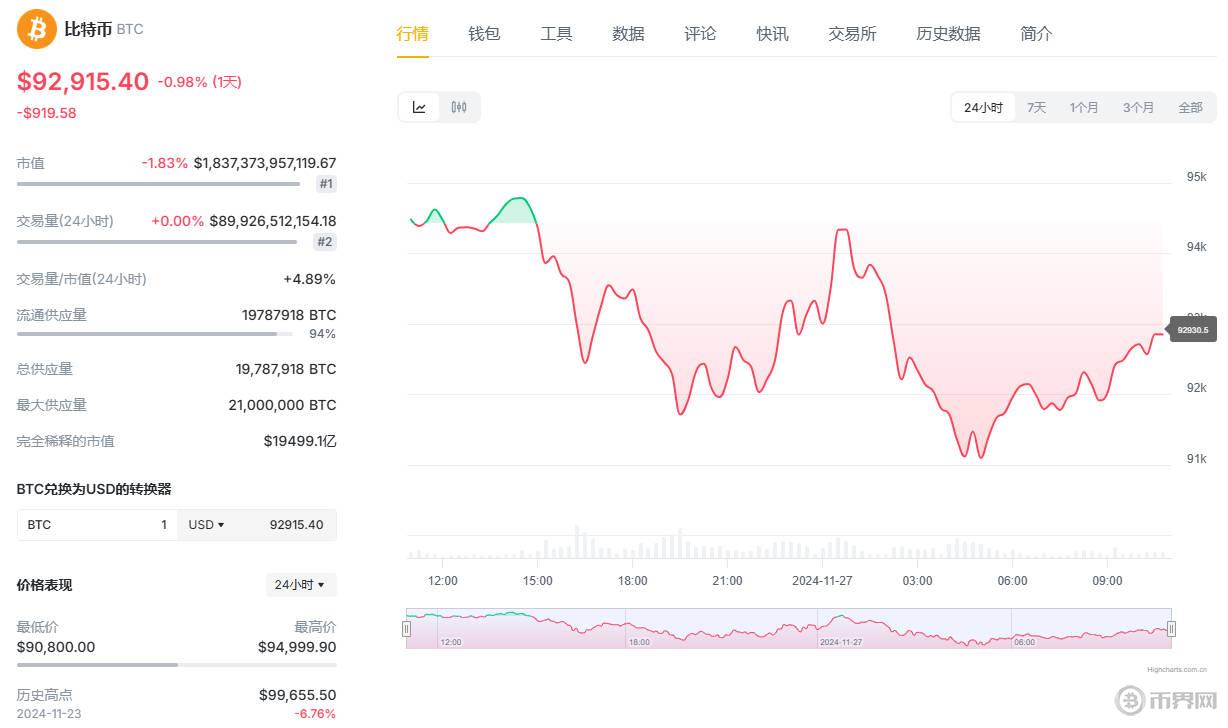Click the 92930.5 price tooltip marker
The width and height of the screenshot is (1228, 728).
(x=1191, y=329)
